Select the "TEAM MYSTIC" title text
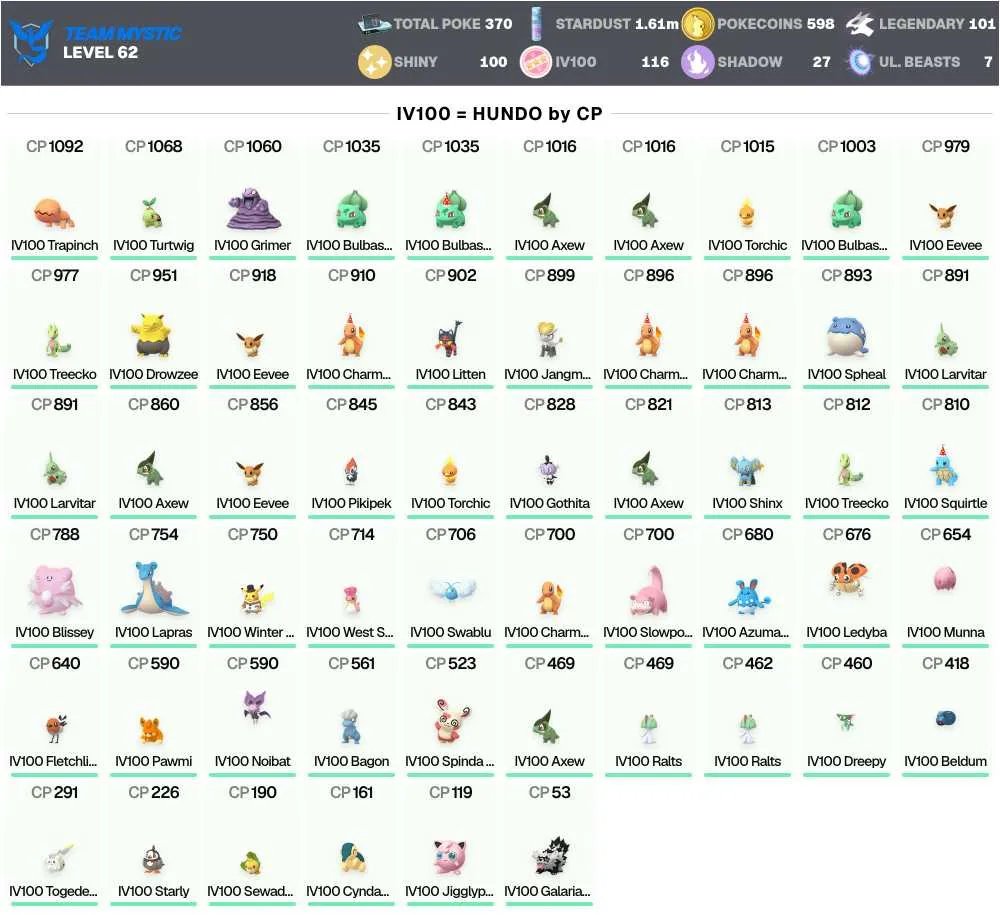 (122, 33)
